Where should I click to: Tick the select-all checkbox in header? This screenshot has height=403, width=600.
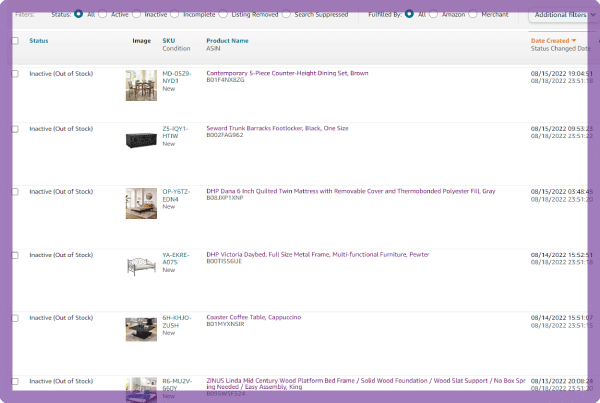[14, 41]
